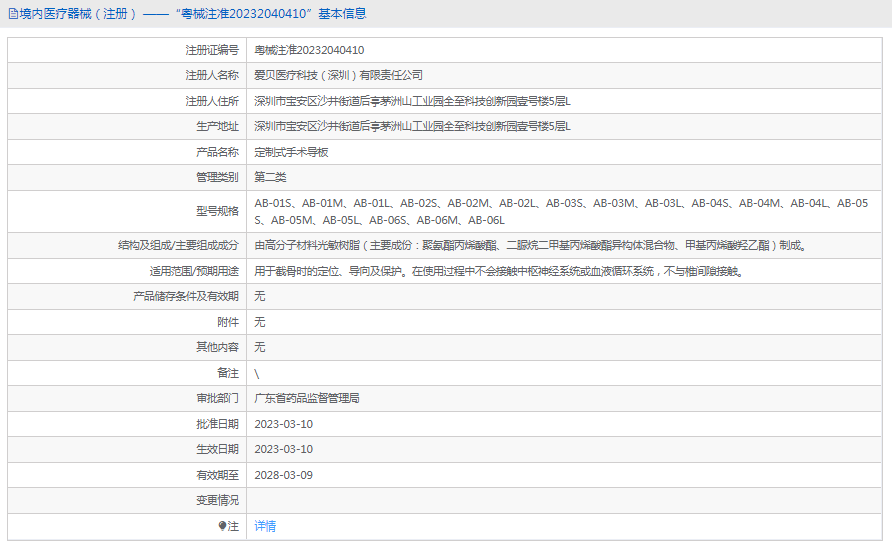
Task: Click the 审批部门 label
Action: point(217,398)
